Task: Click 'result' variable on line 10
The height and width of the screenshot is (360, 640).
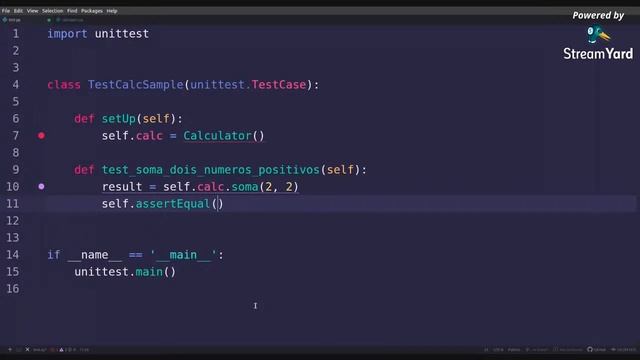Action: pos(122,187)
